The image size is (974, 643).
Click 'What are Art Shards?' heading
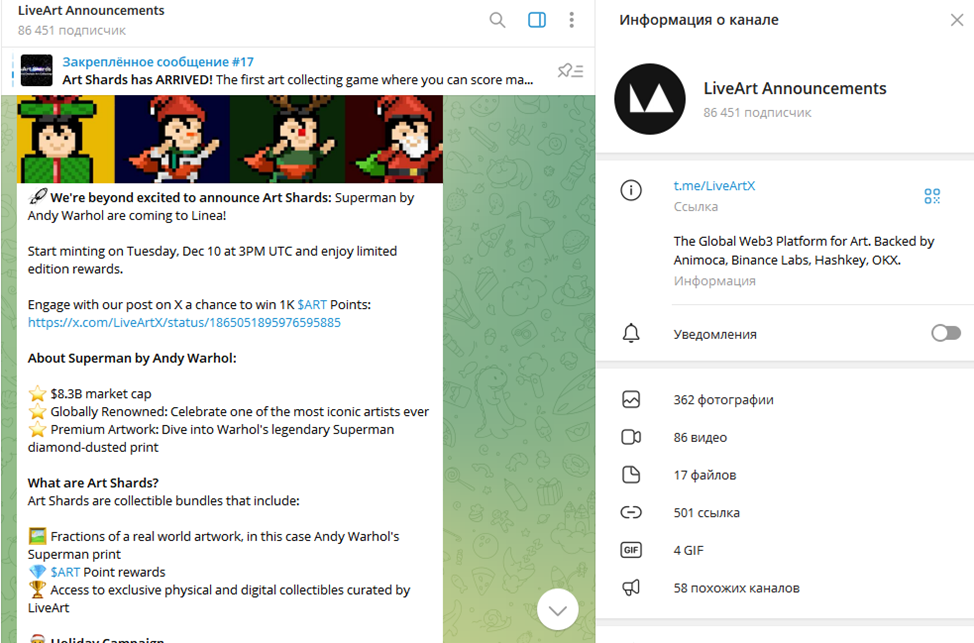93,483
